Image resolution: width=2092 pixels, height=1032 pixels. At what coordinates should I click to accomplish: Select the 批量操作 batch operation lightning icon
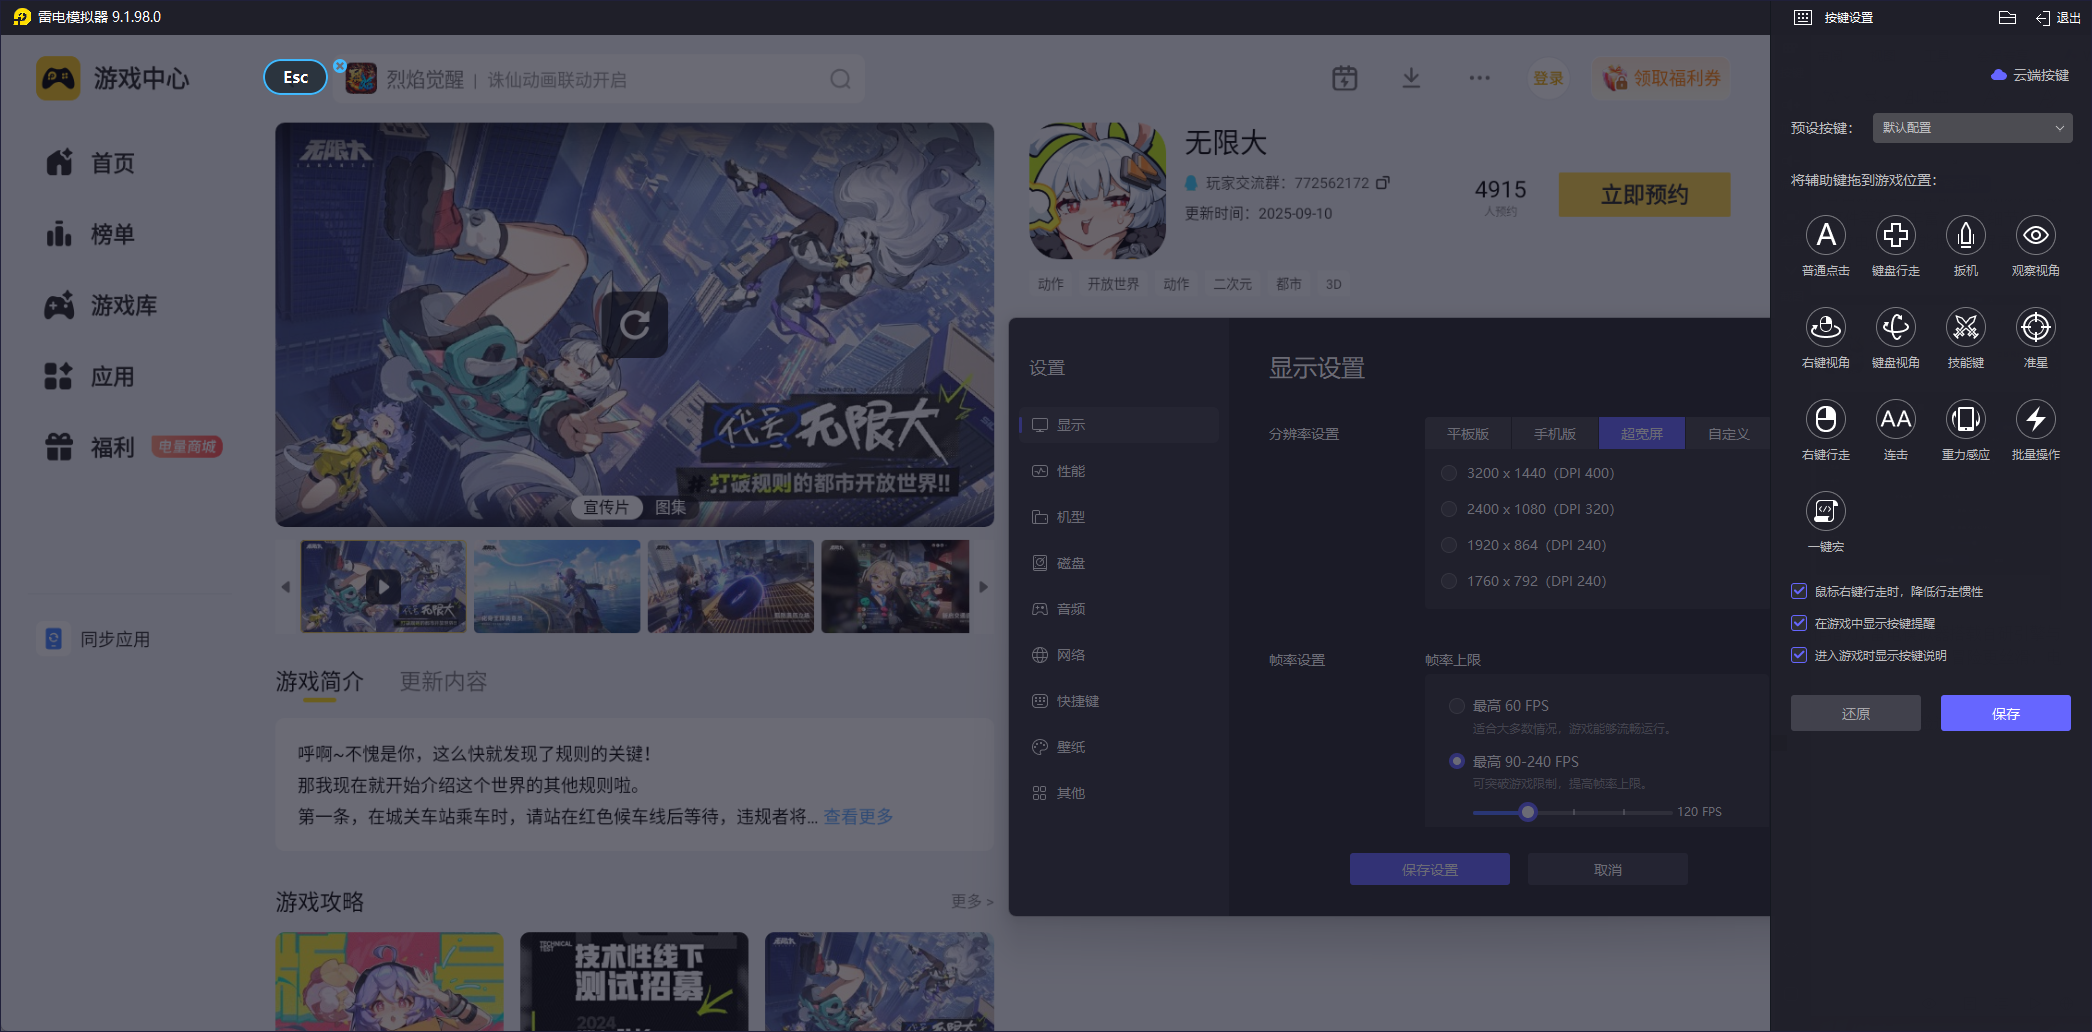pos(2035,420)
